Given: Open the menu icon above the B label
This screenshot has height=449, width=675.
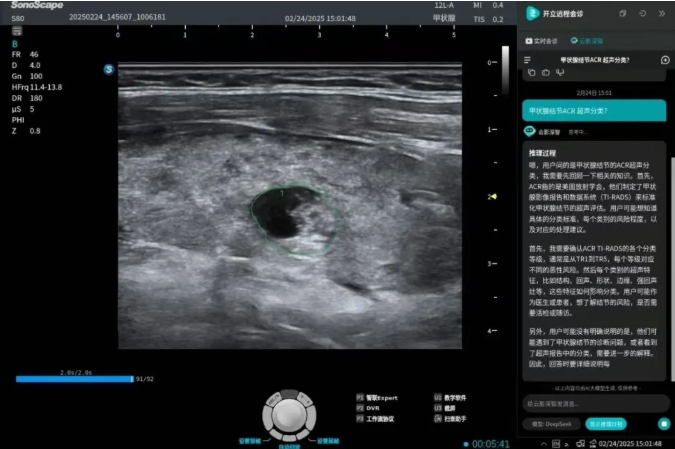Looking at the screenshot, I should point(17,31).
